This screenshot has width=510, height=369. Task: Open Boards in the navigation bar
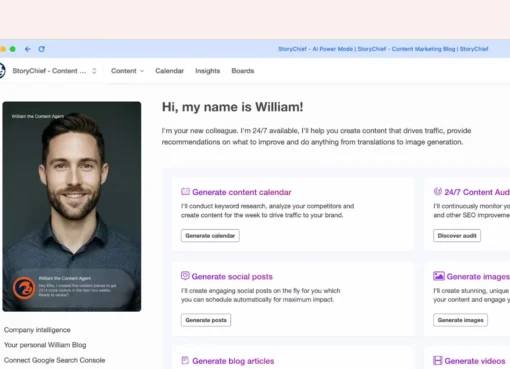tap(243, 71)
